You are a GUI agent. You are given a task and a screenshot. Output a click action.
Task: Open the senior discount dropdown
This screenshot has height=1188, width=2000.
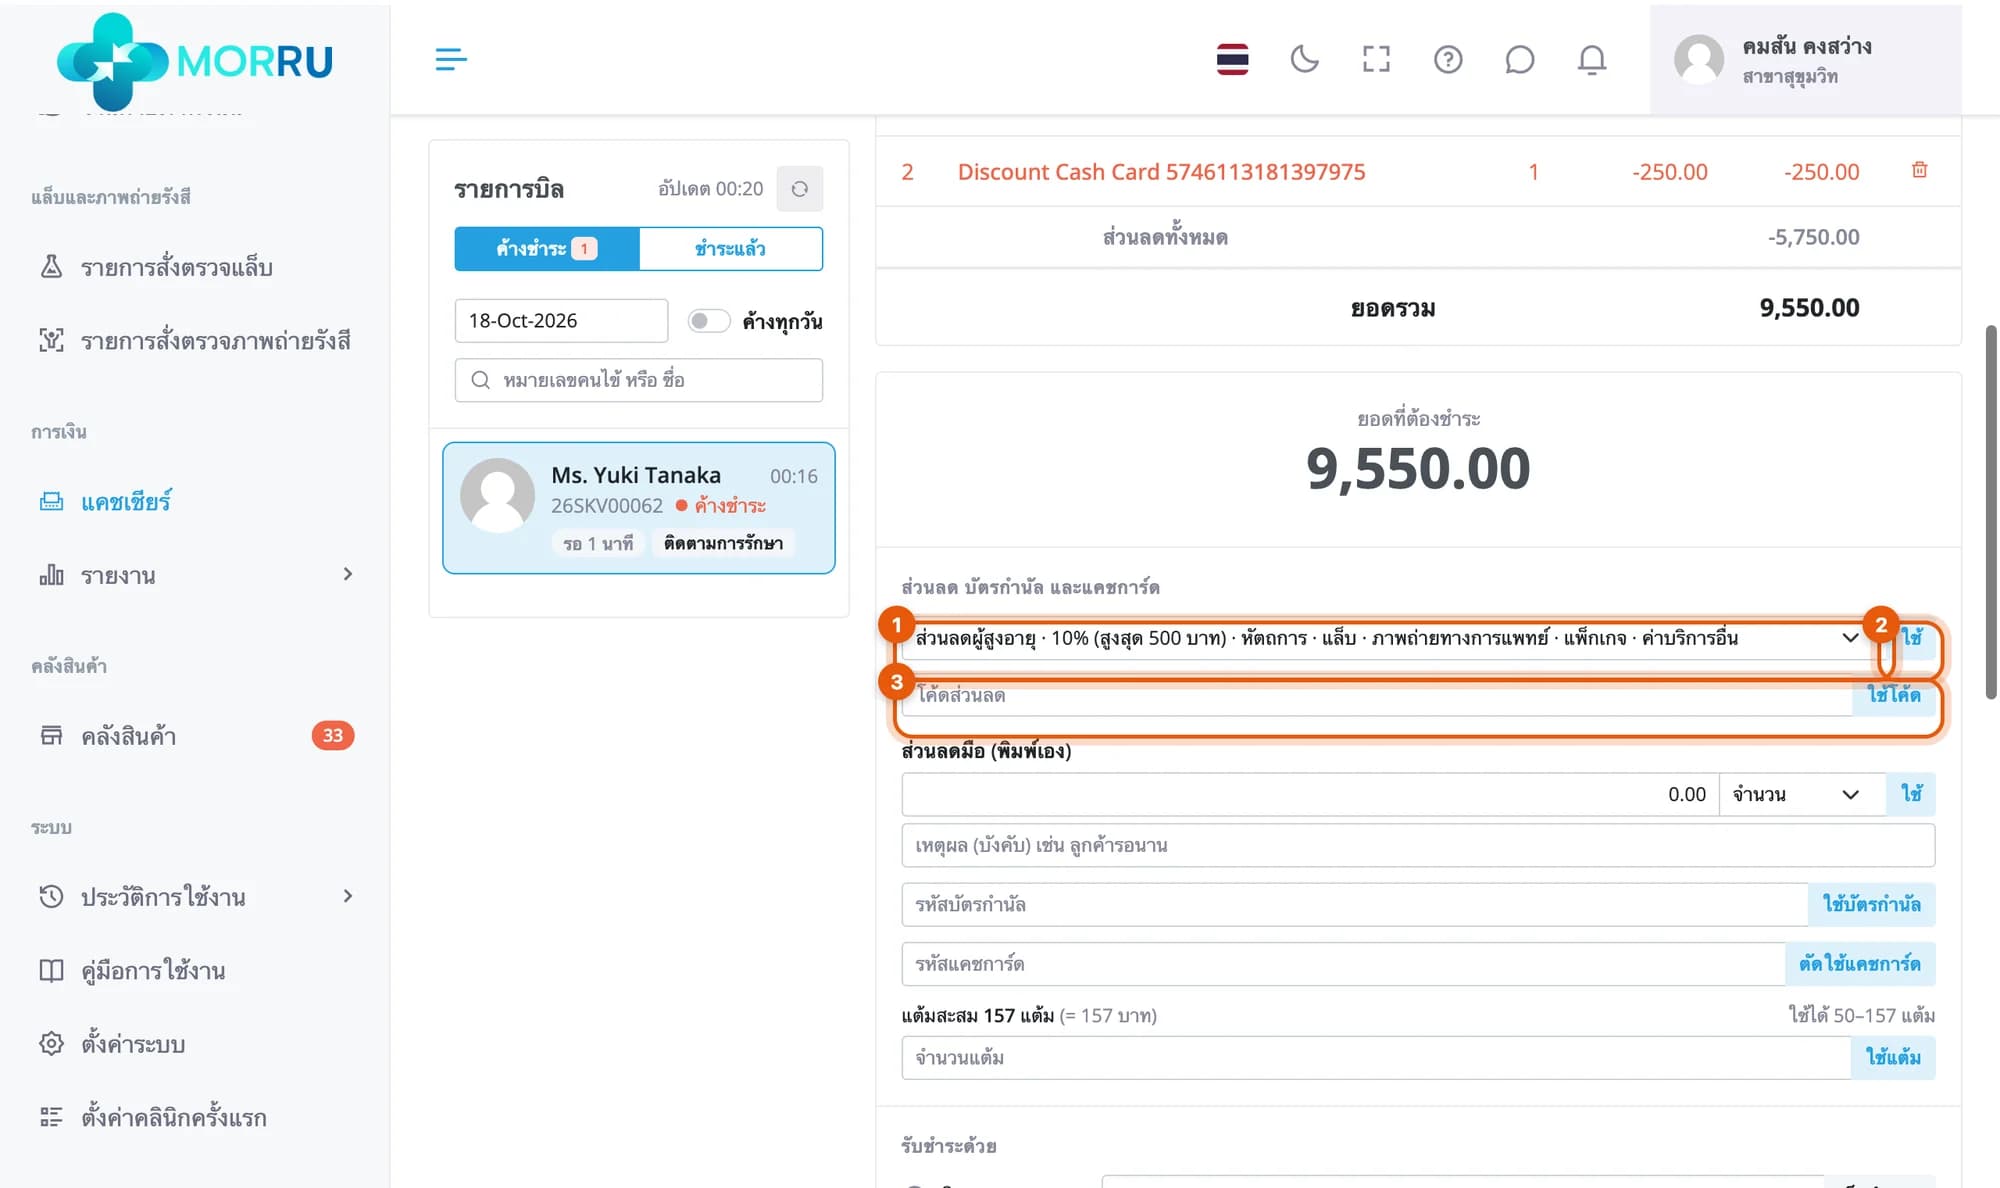point(1387,639)
